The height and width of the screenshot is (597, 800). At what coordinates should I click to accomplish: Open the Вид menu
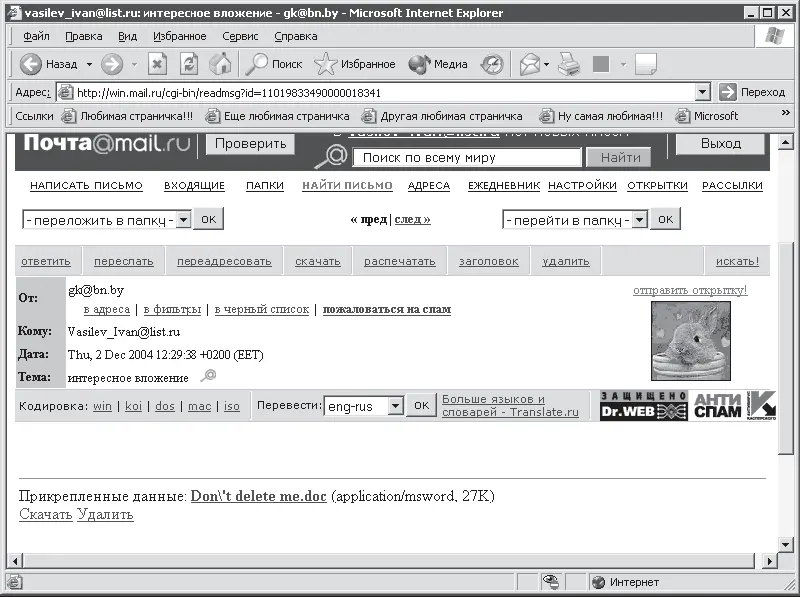[128, 36]
